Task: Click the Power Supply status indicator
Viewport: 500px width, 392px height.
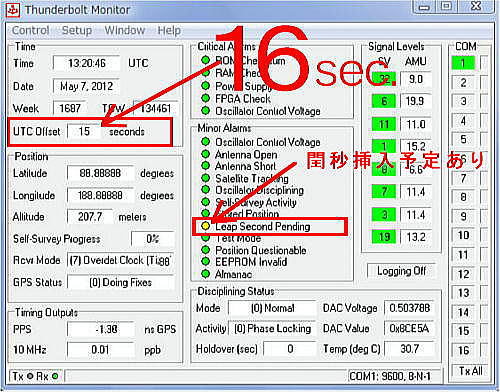Action: pyautogui.click(x=206, y=86)
